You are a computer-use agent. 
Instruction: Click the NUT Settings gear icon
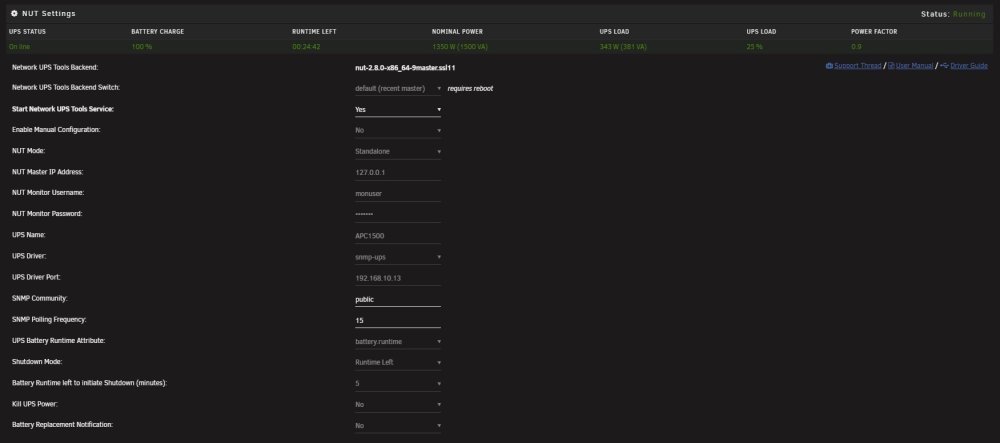pyautogui.click(x=14, y=13)
